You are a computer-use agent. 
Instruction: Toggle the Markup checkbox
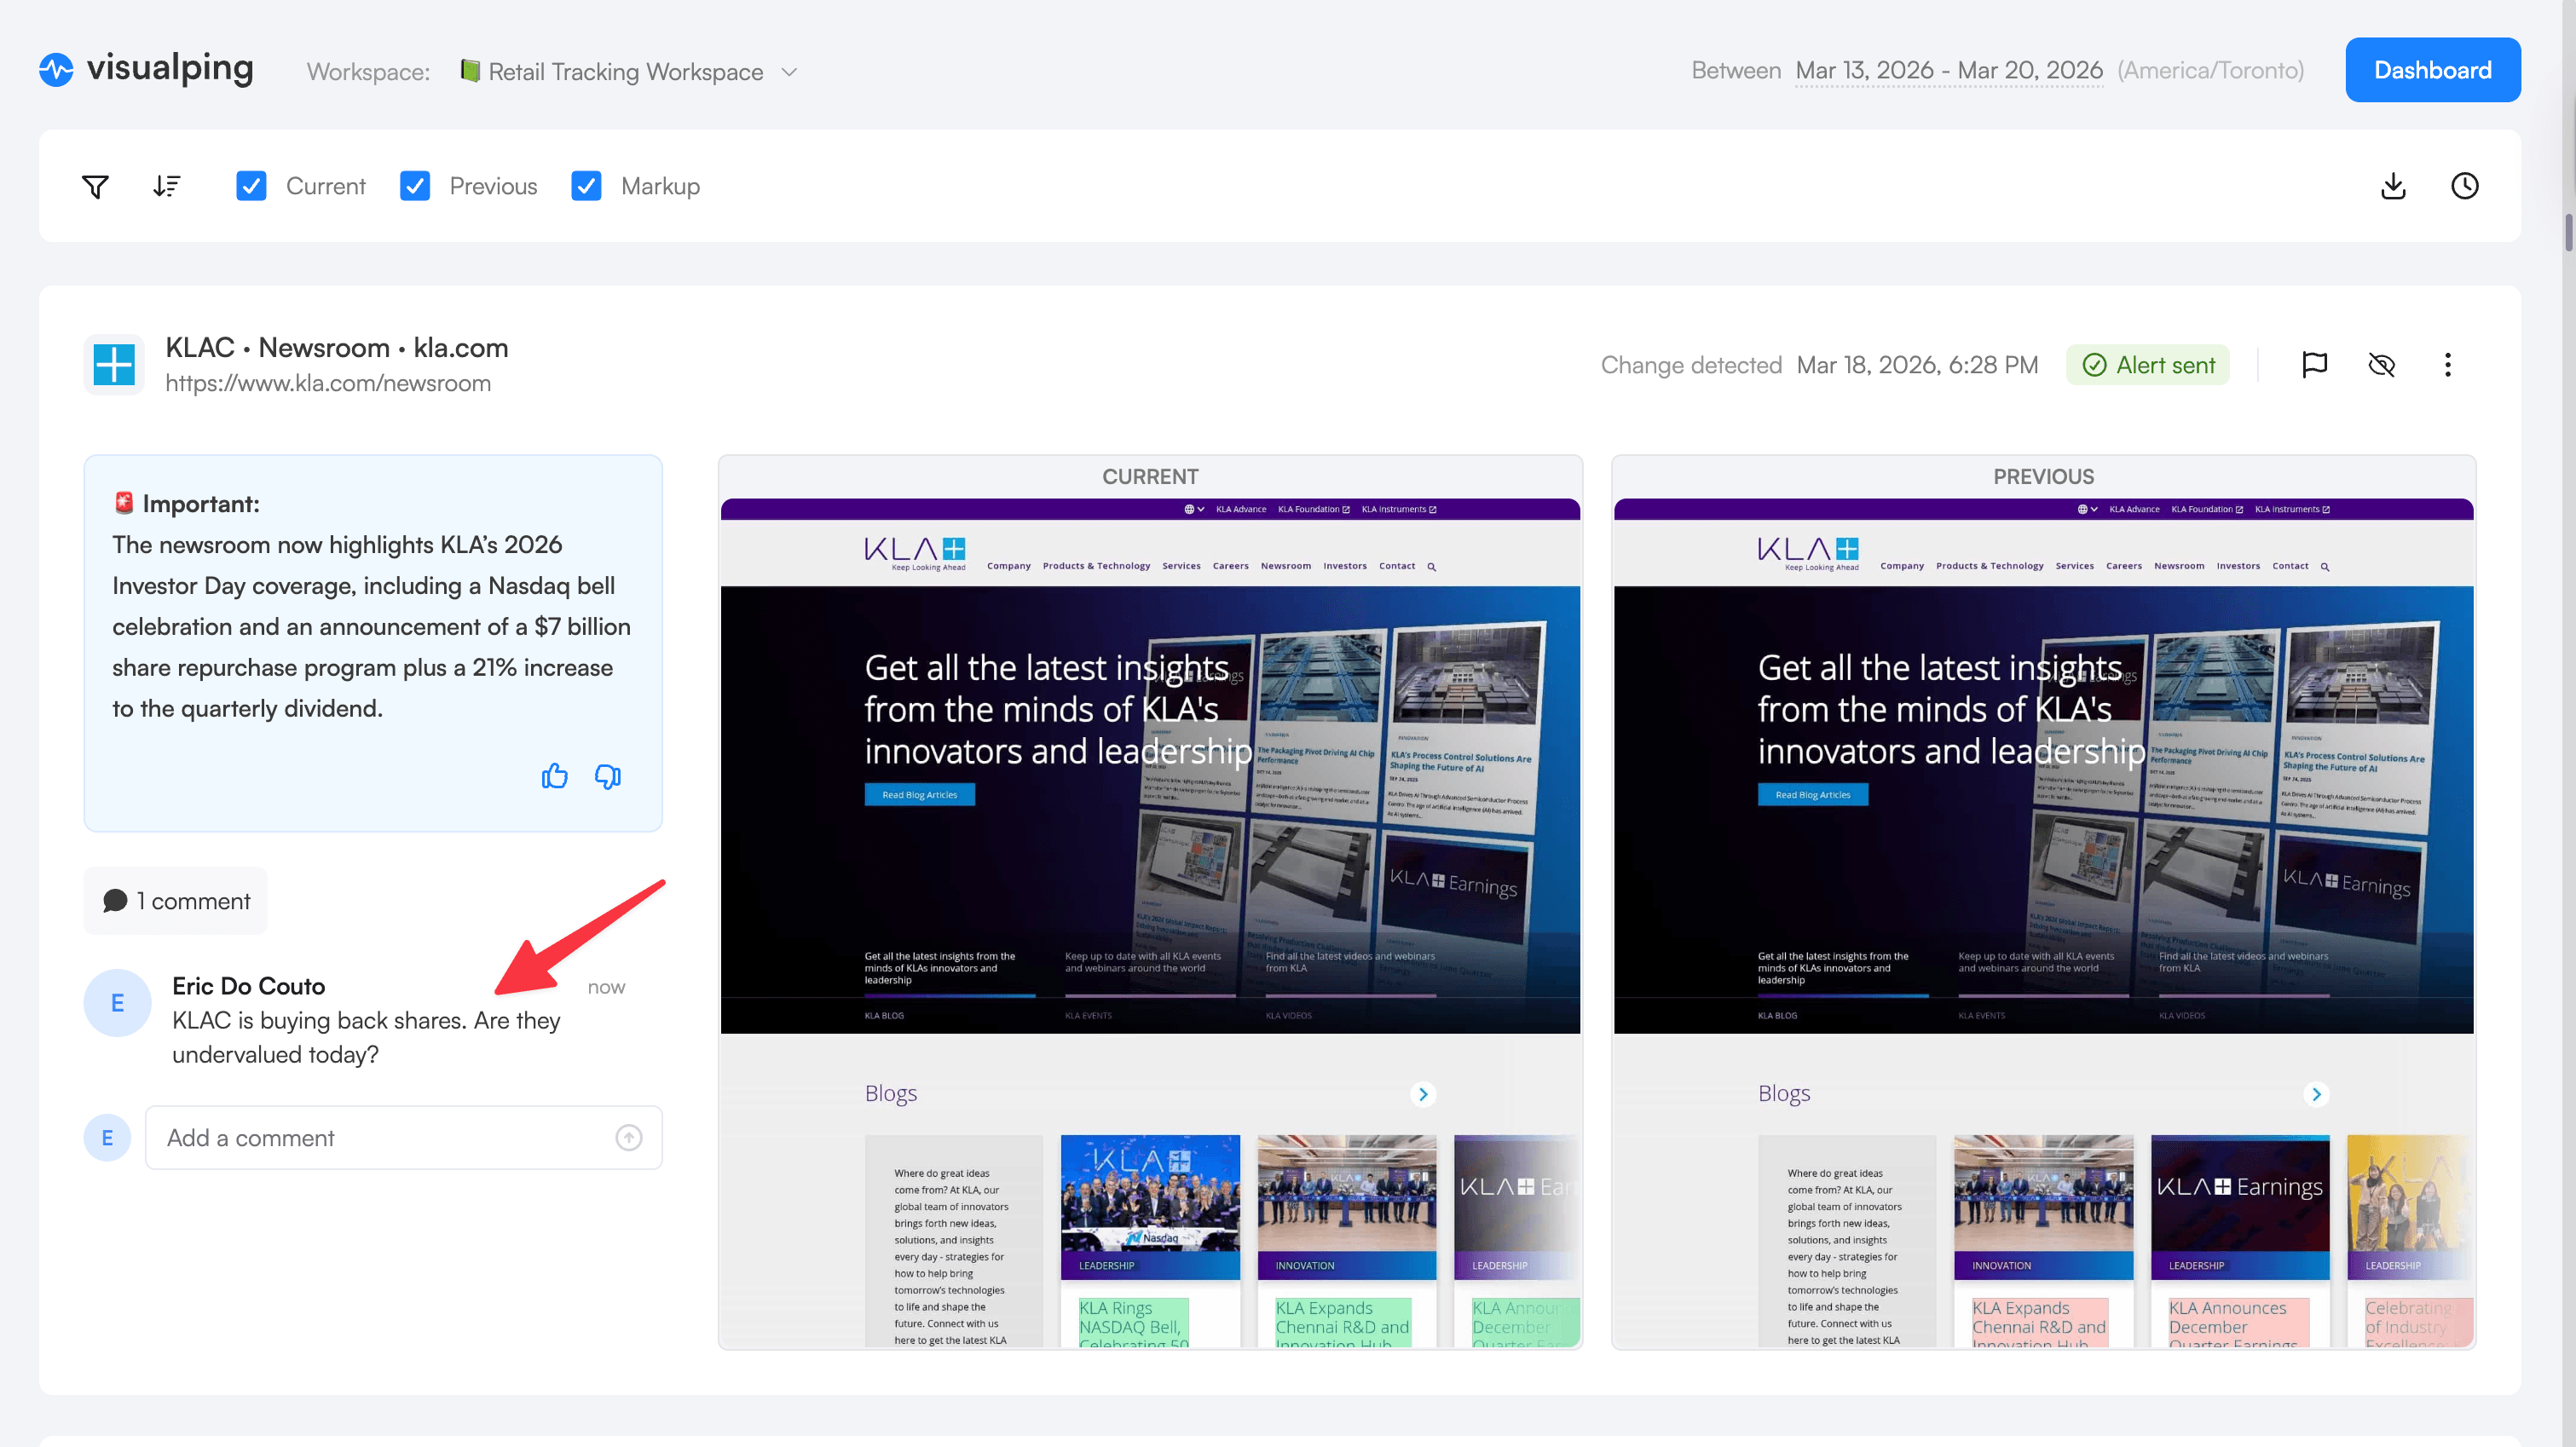pos(586,186)
